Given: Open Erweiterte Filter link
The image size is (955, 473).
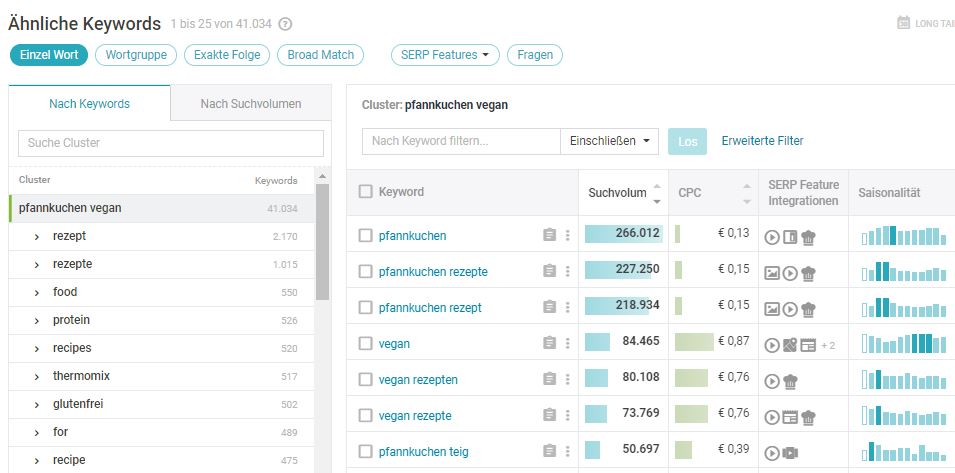Looking at the screenshot, I should point(763,141).
